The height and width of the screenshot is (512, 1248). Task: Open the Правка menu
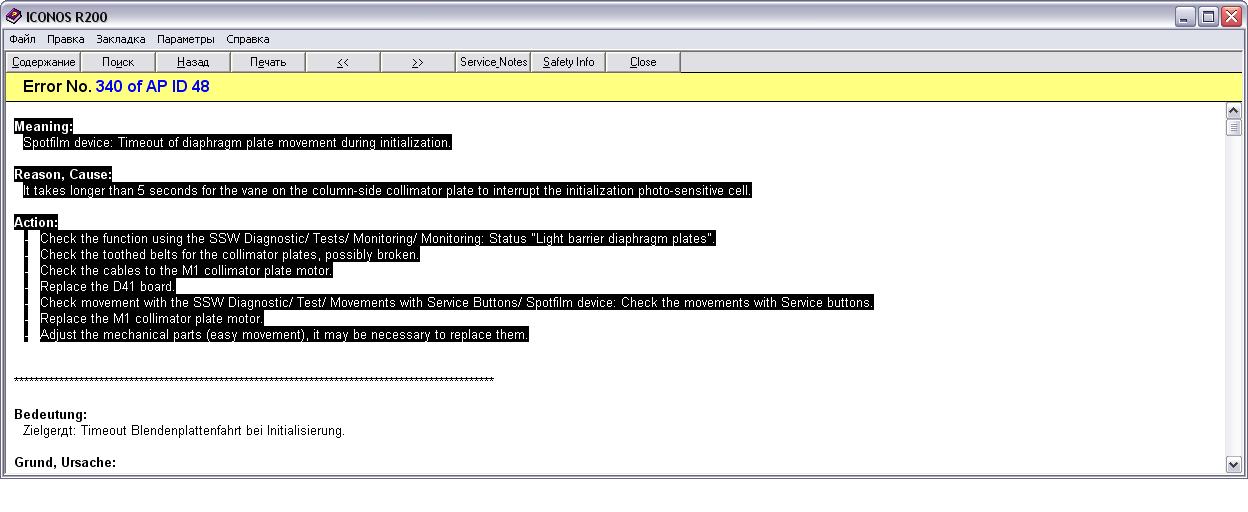point(66,39)
